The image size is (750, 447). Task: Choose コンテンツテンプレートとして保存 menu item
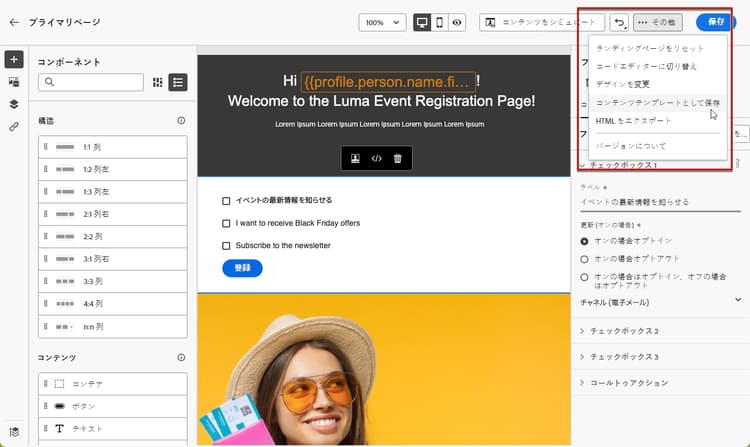click(x=658, y=103)
